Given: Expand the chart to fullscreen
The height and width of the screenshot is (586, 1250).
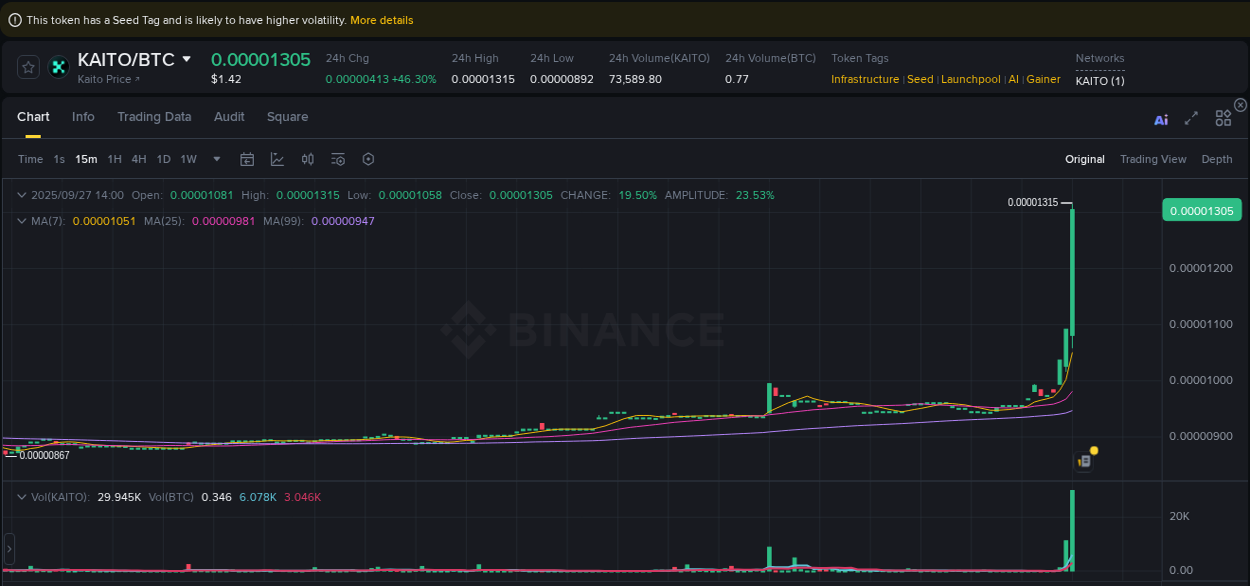Looking at the screenshot, I should pyautogui.click(x=1191, y=118).
